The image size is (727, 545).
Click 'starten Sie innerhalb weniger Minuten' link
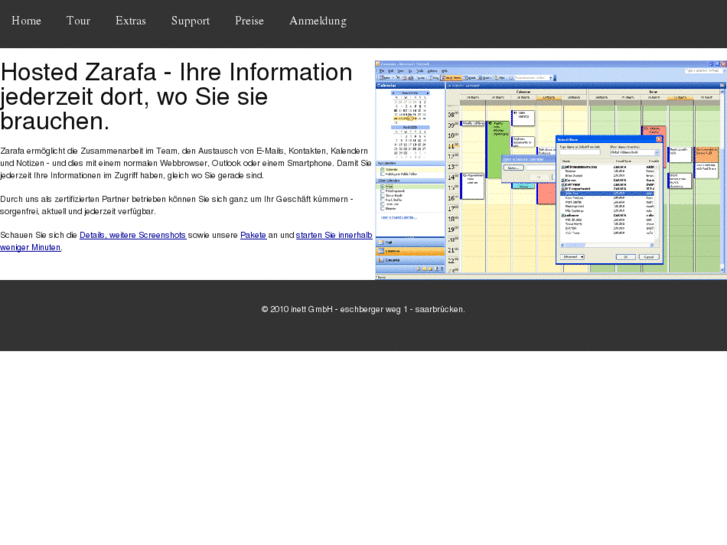coord(334,235)
